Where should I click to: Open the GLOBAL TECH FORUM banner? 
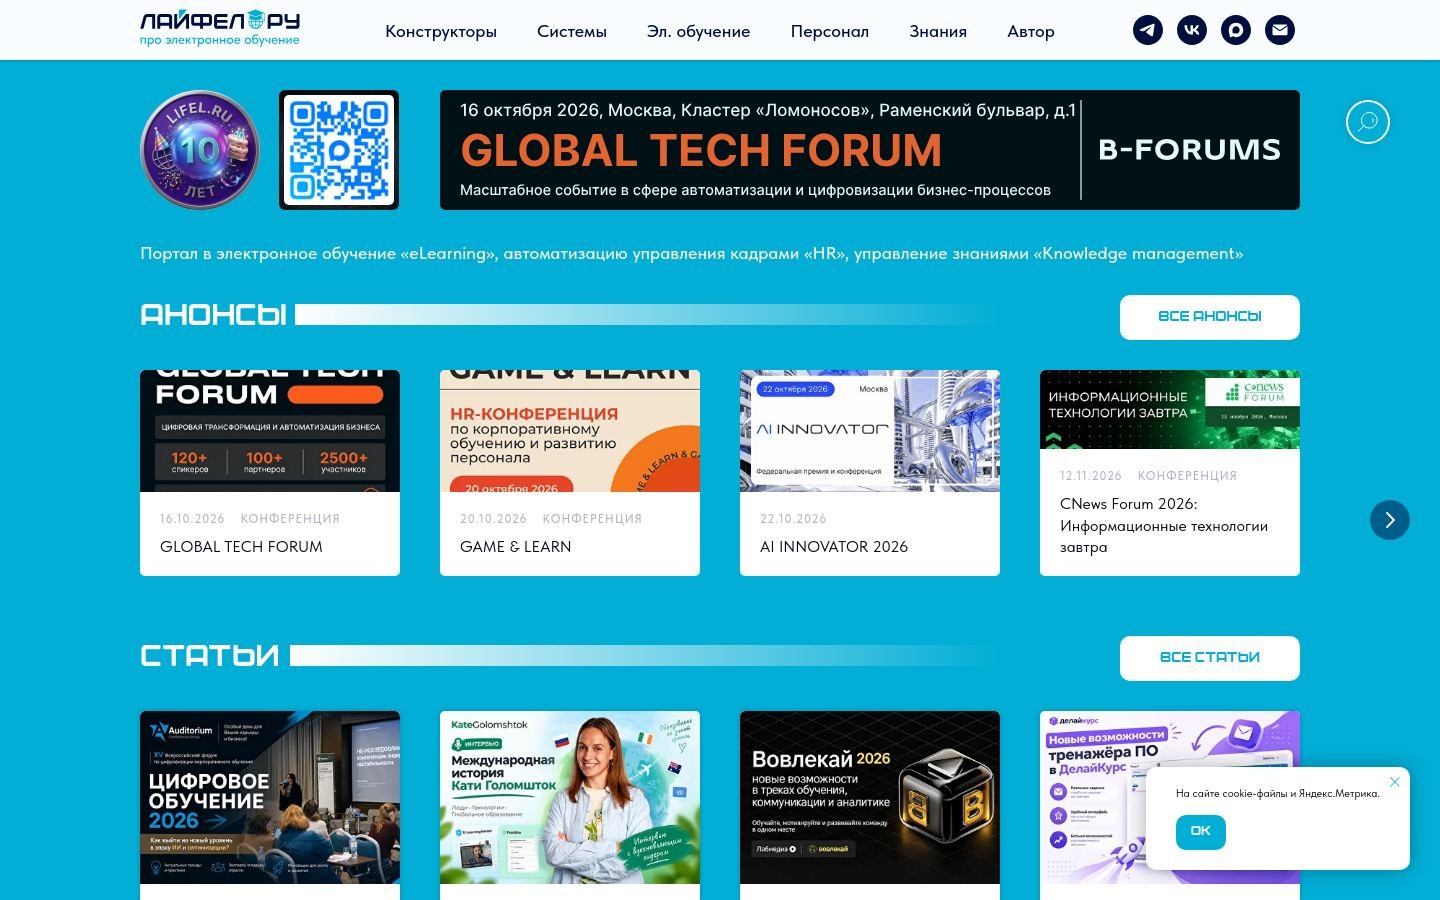[x=870, y=150]
